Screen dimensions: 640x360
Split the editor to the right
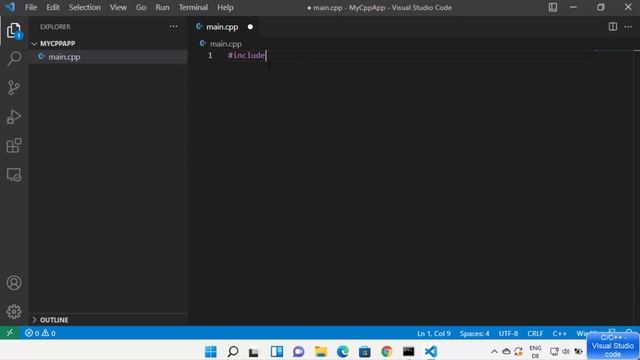pos(613,27)
